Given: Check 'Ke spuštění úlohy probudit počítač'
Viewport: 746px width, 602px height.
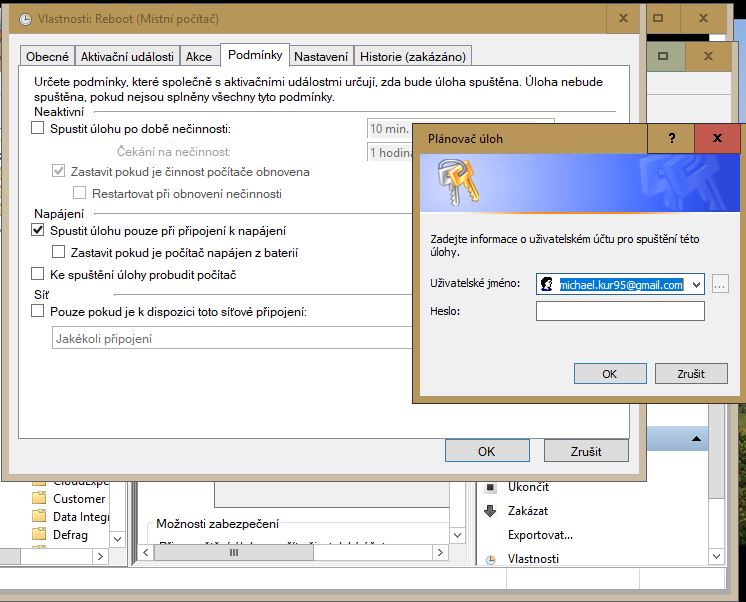Looking at the screenshot, I should pos(38,274).
